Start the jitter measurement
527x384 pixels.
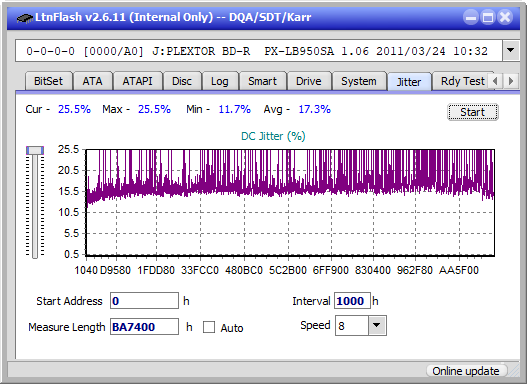[473, 112]
